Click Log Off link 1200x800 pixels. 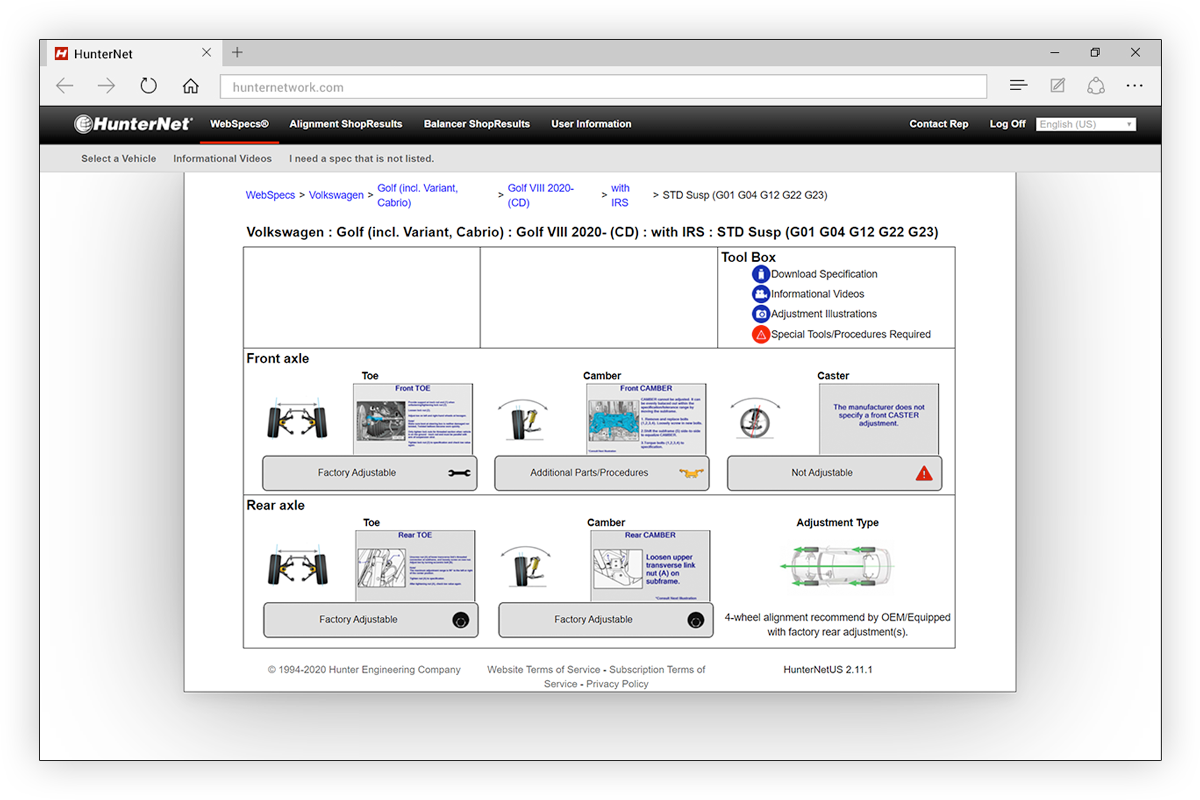[x=1008, y=124]
